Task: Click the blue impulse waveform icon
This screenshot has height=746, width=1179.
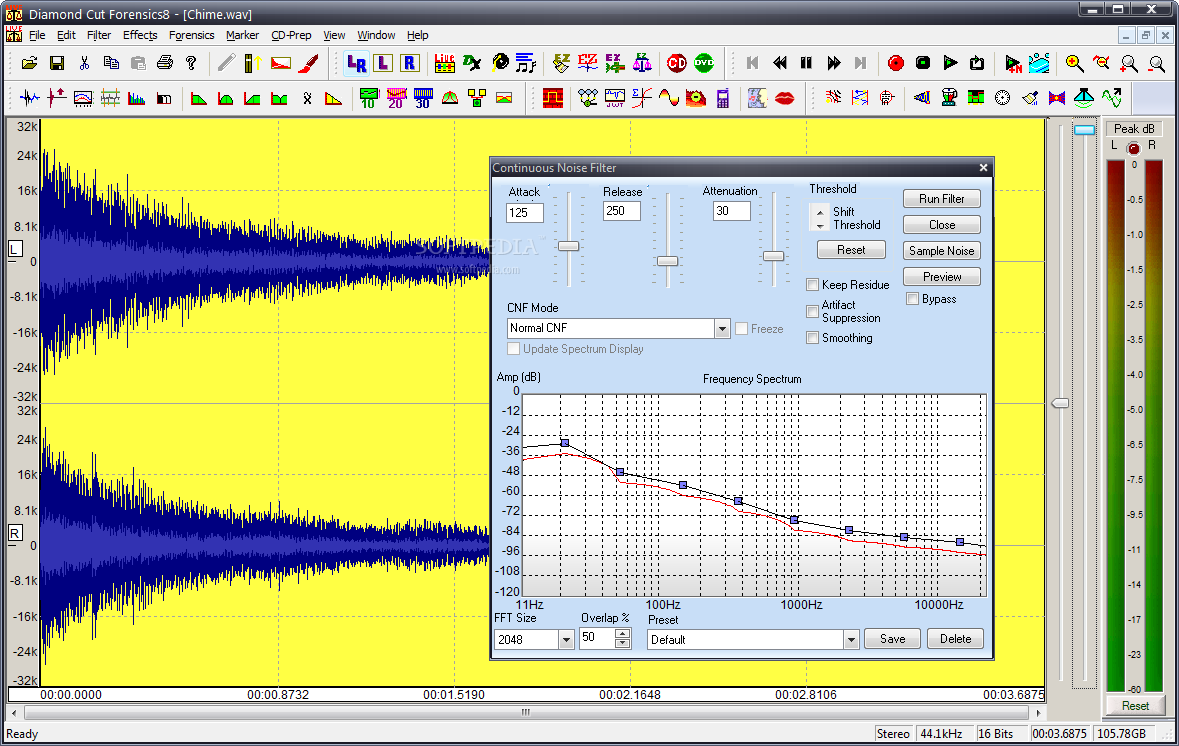Action: [29, 99]
